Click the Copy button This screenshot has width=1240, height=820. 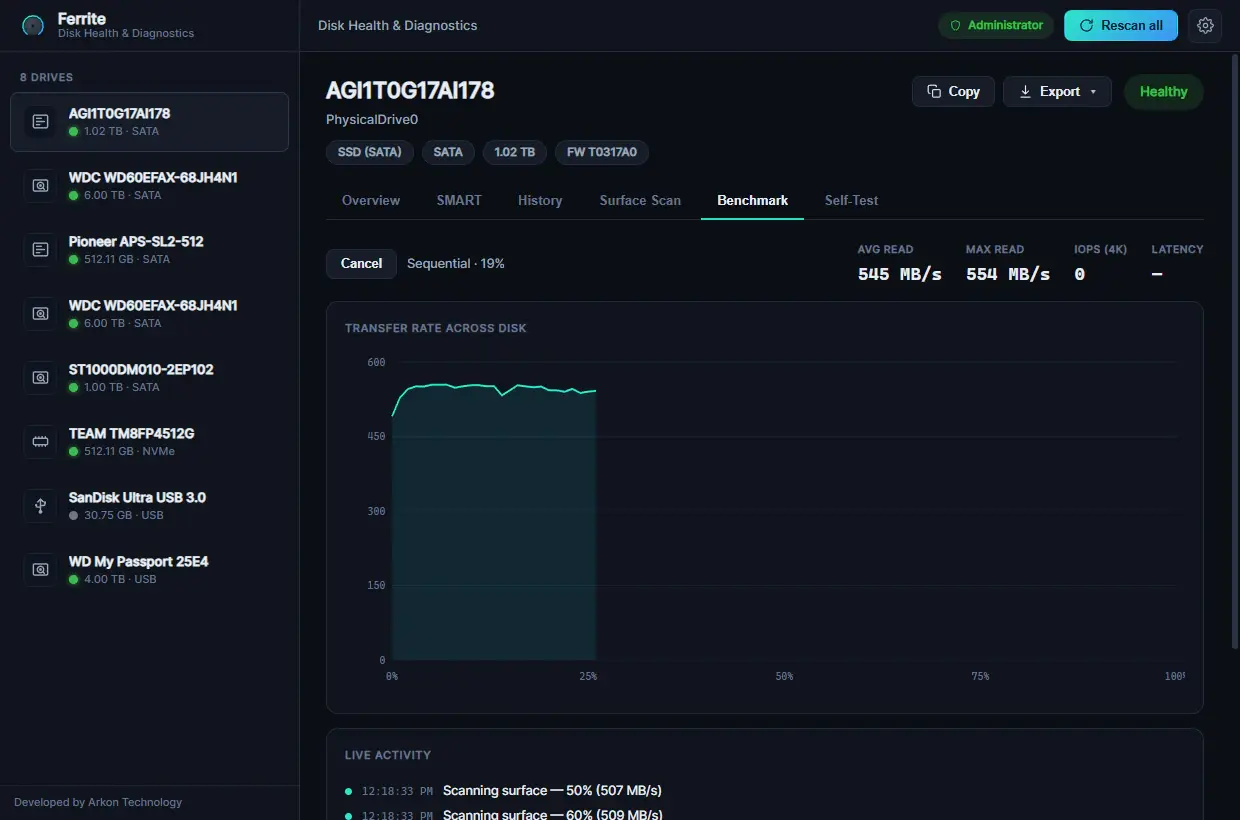click(x=953, y=91)
